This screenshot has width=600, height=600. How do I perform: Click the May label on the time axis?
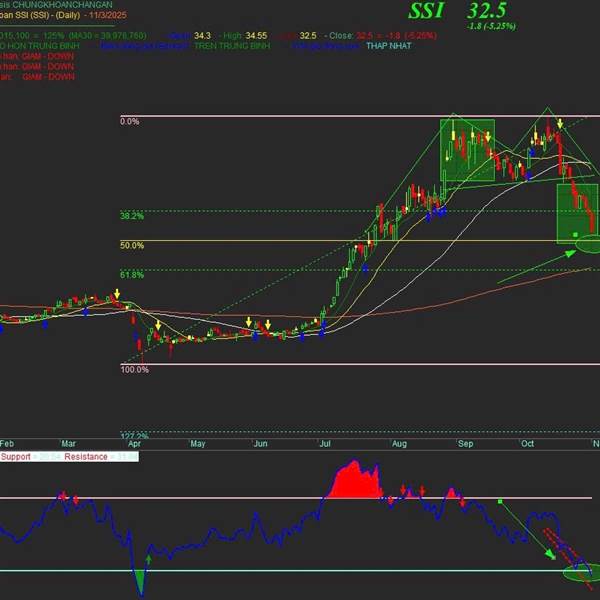pyautogui.click(x=198, y=444)
